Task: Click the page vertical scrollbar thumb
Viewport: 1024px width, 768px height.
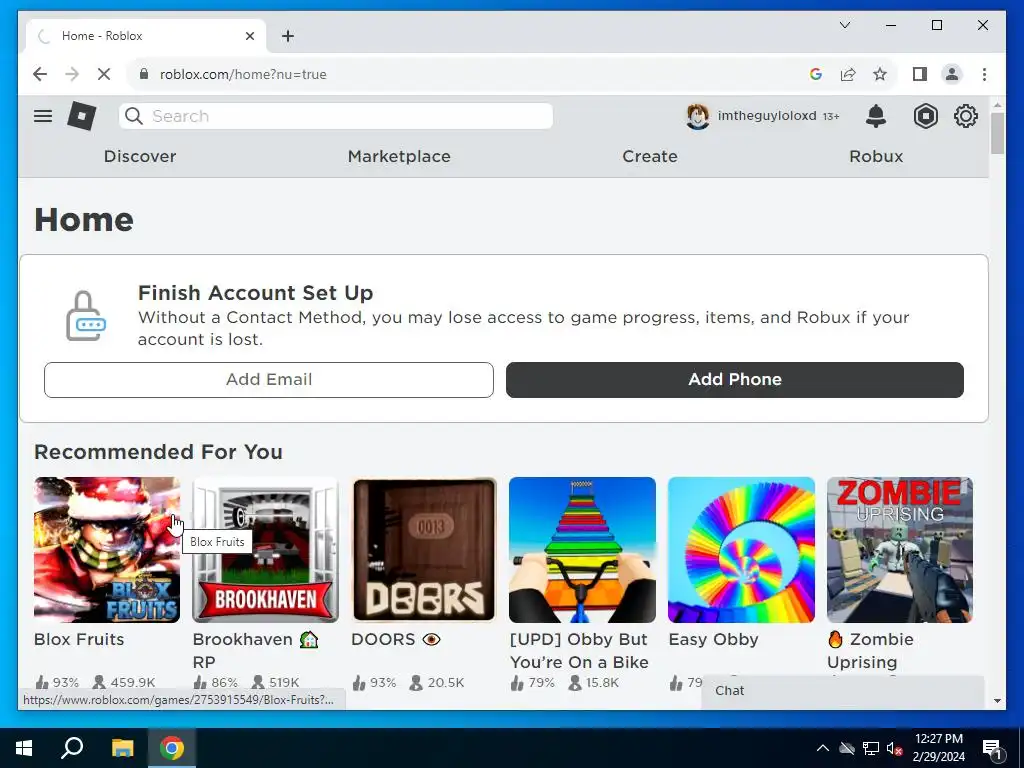Action: [997, 133]
